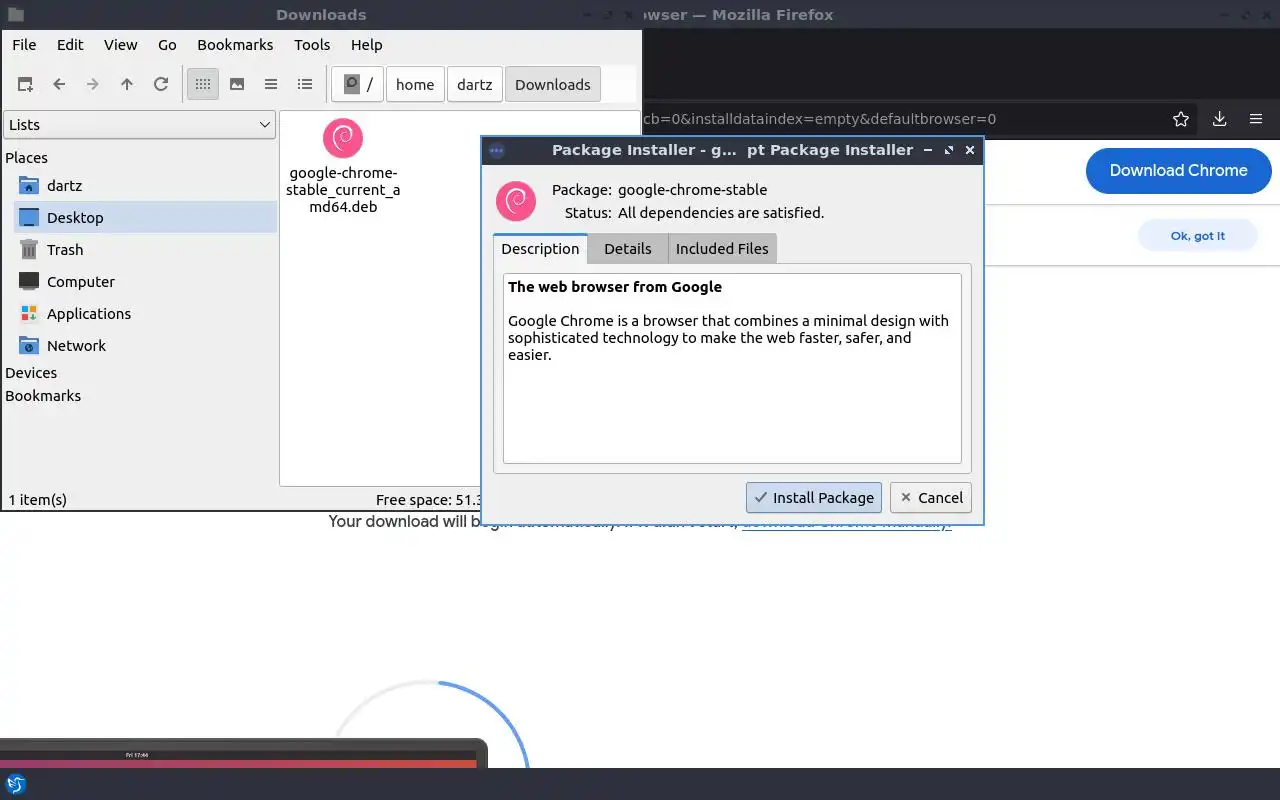Open the Go menu
The image size is (1280, 800).
167,45
